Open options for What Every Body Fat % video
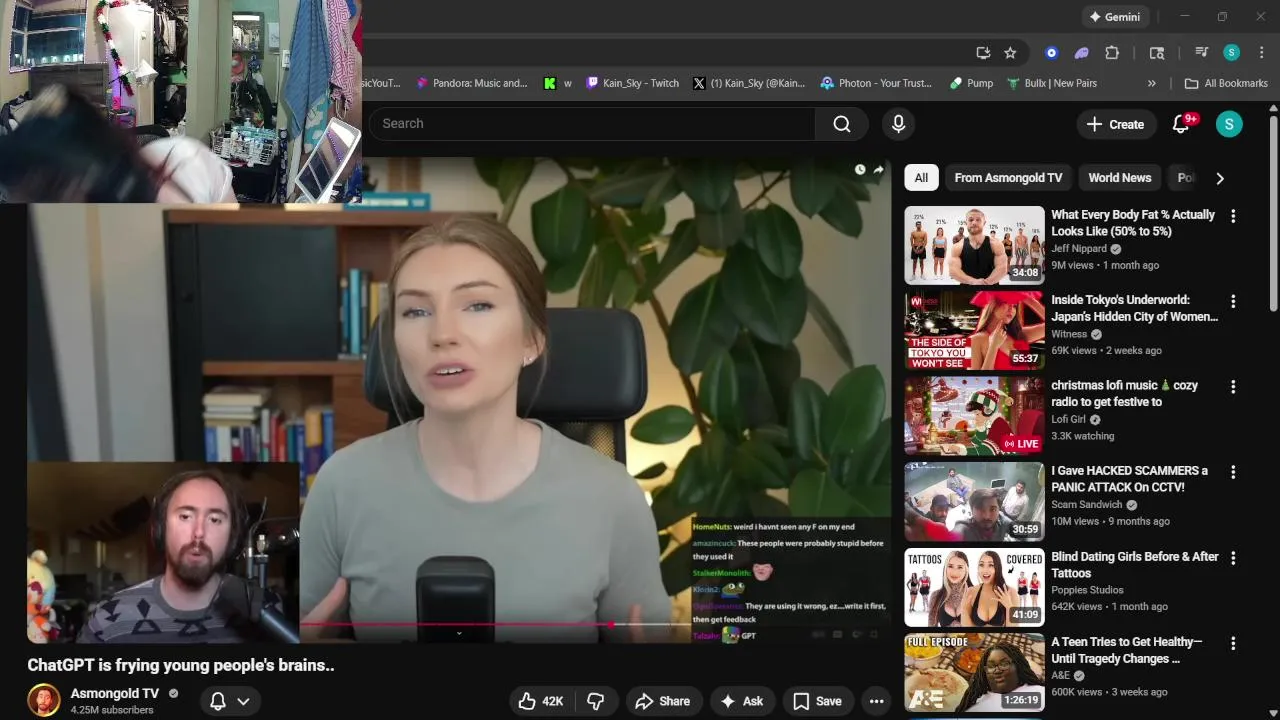This screenshot has width=1280, height=720. tap(1233, 216)
